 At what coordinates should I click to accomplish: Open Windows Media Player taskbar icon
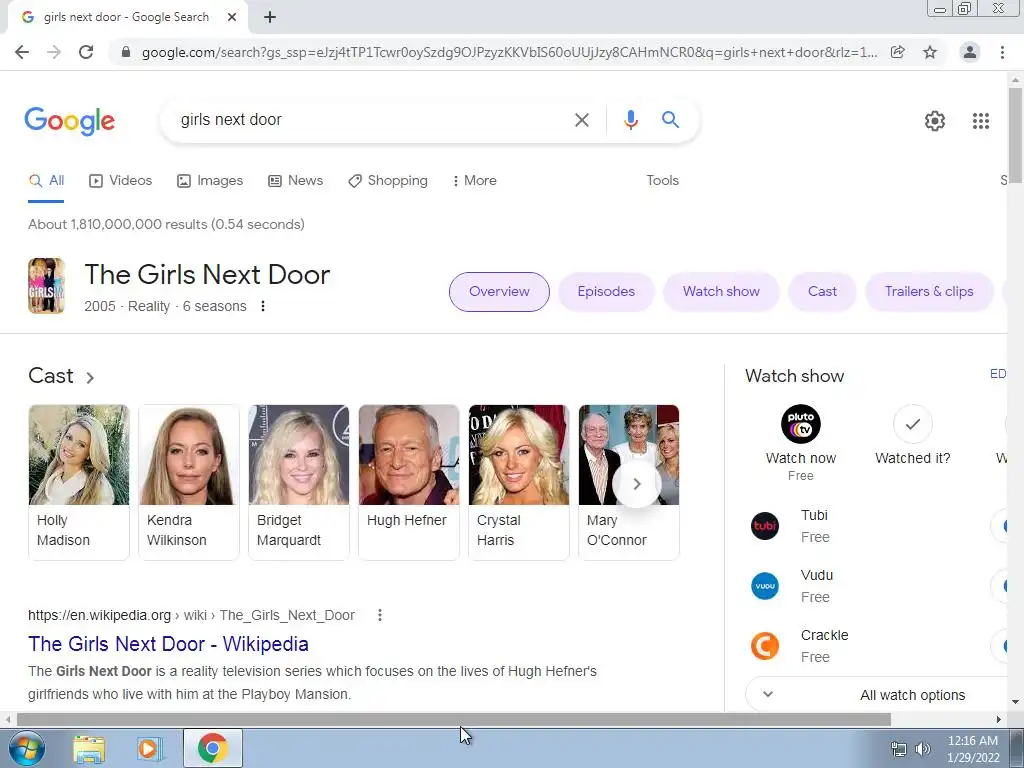pyautogui.click(x=149, y=749)
